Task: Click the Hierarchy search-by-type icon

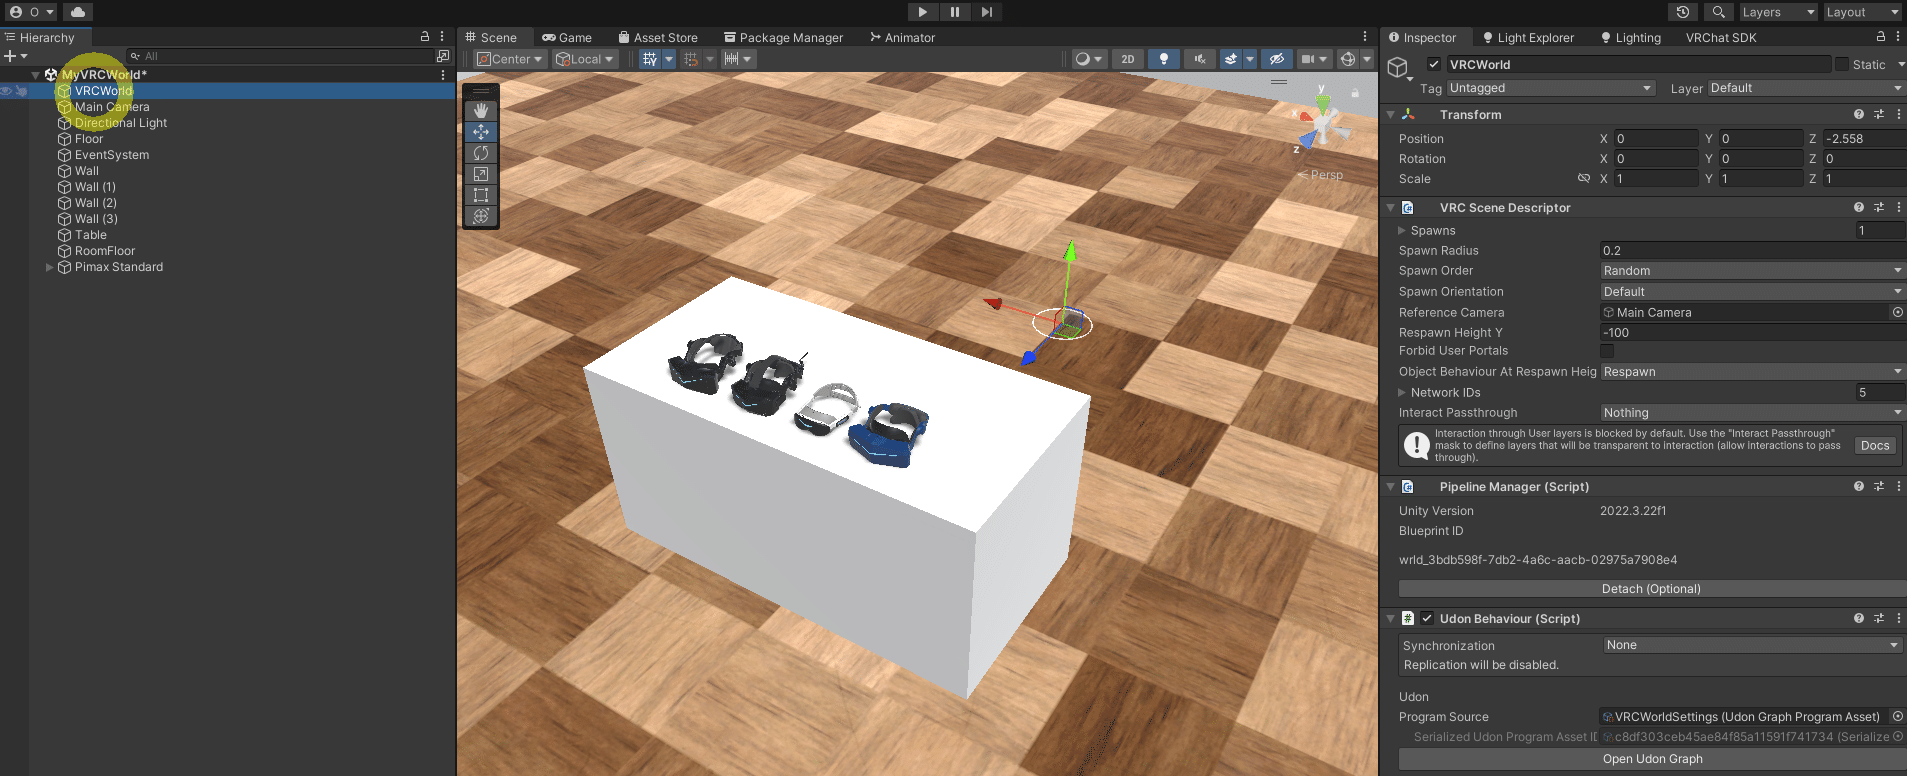Action: 443,56
